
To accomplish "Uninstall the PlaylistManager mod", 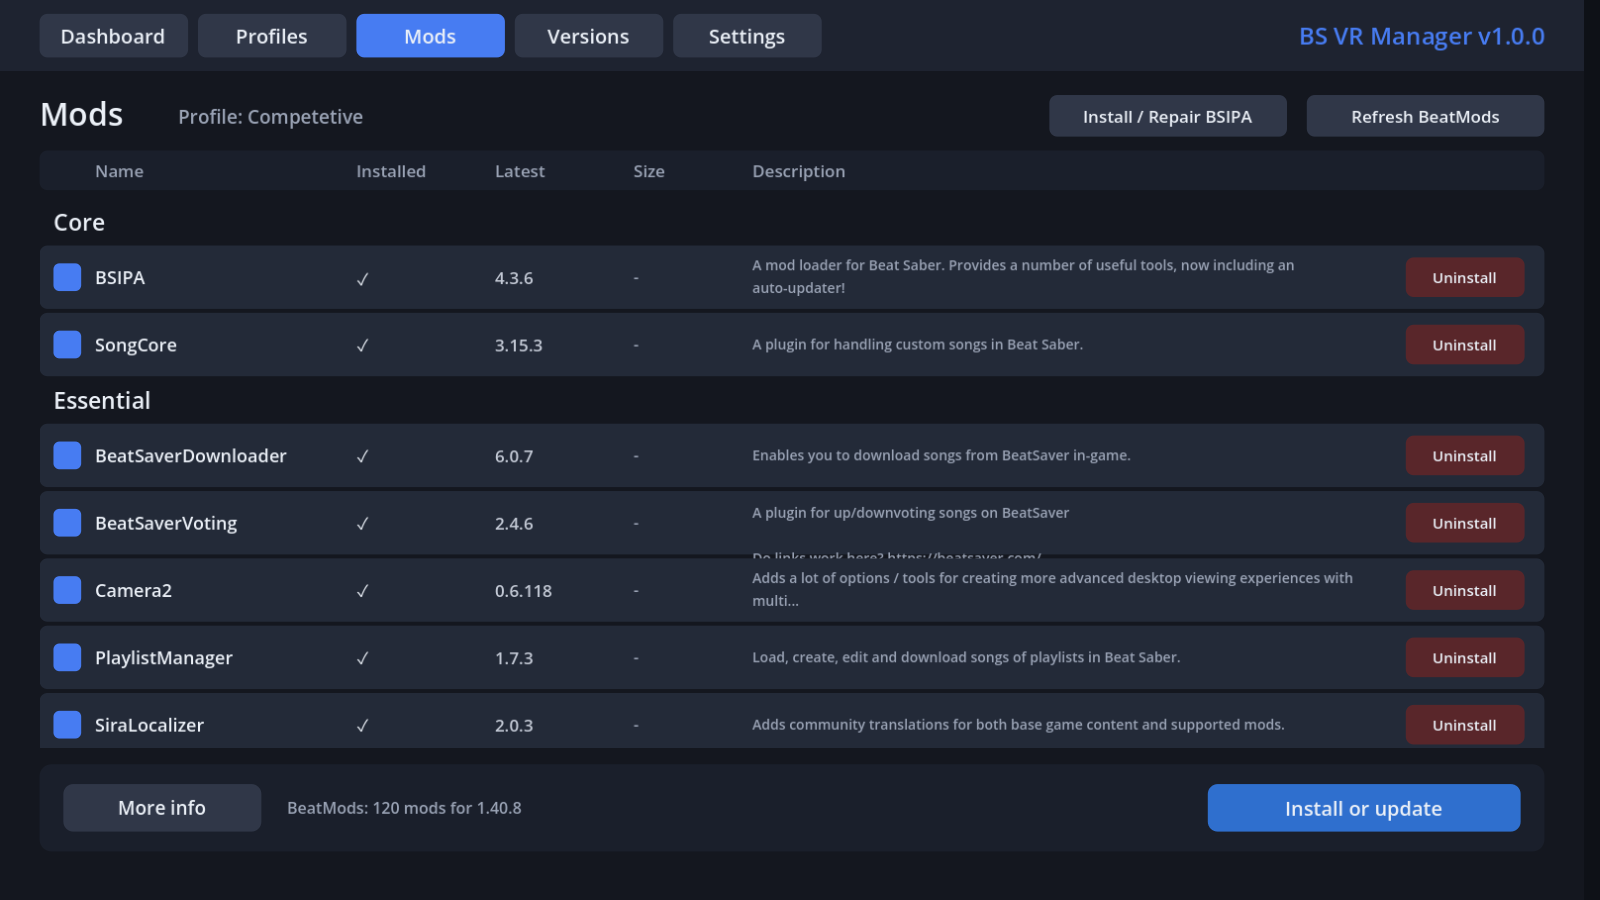I will pyautogui.click(x=1464, y=657).
